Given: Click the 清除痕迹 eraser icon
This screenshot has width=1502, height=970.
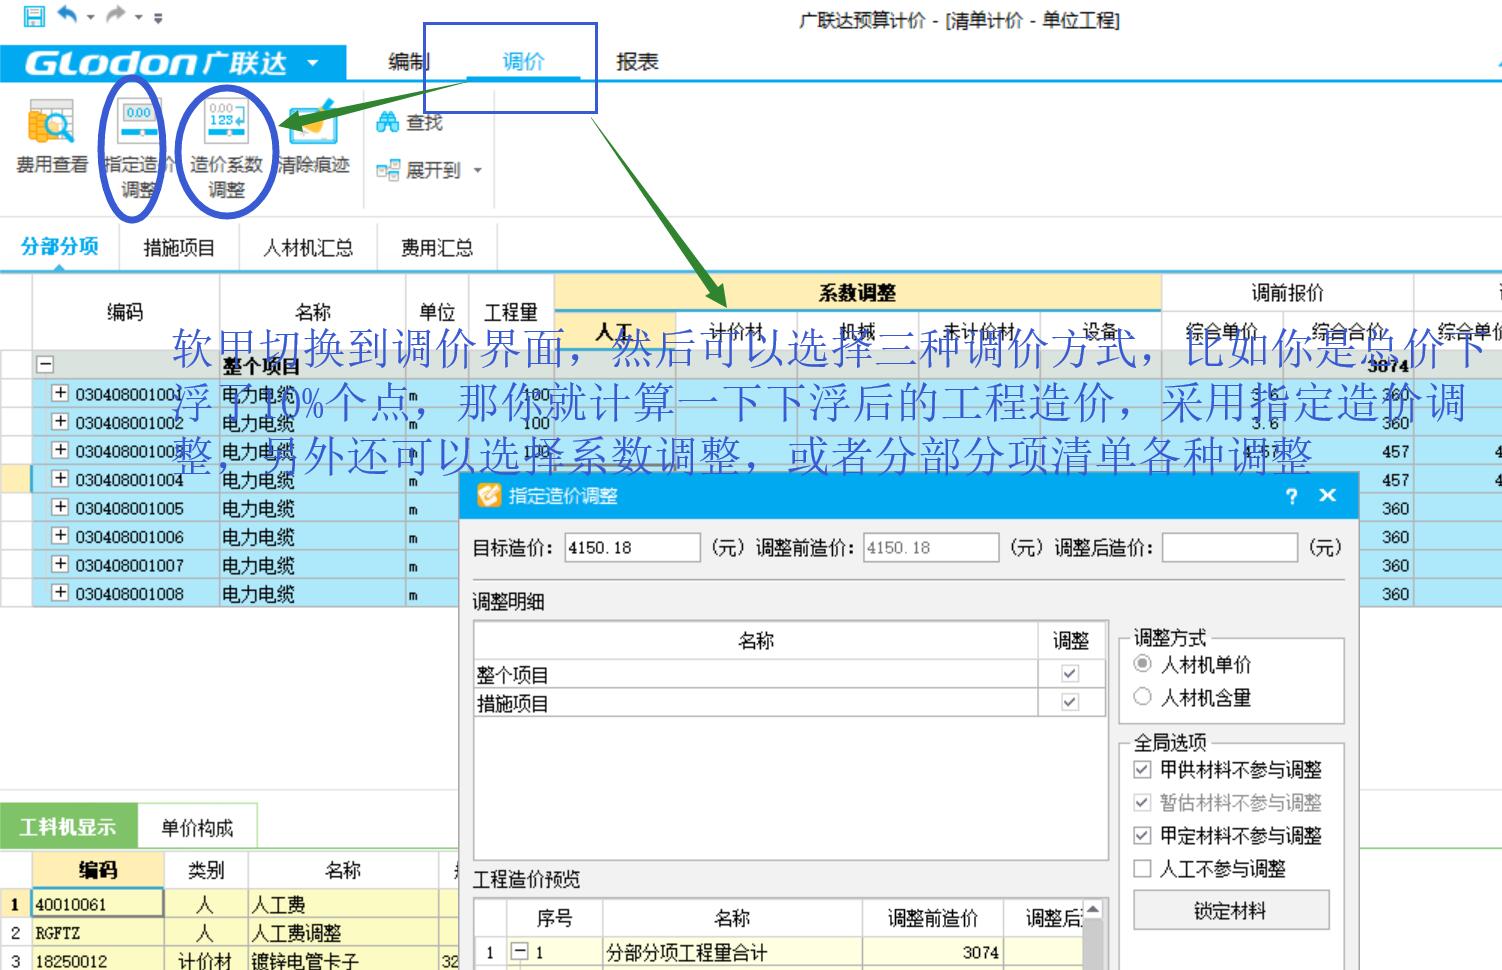Looking at the screenshot, I should 313,123.
